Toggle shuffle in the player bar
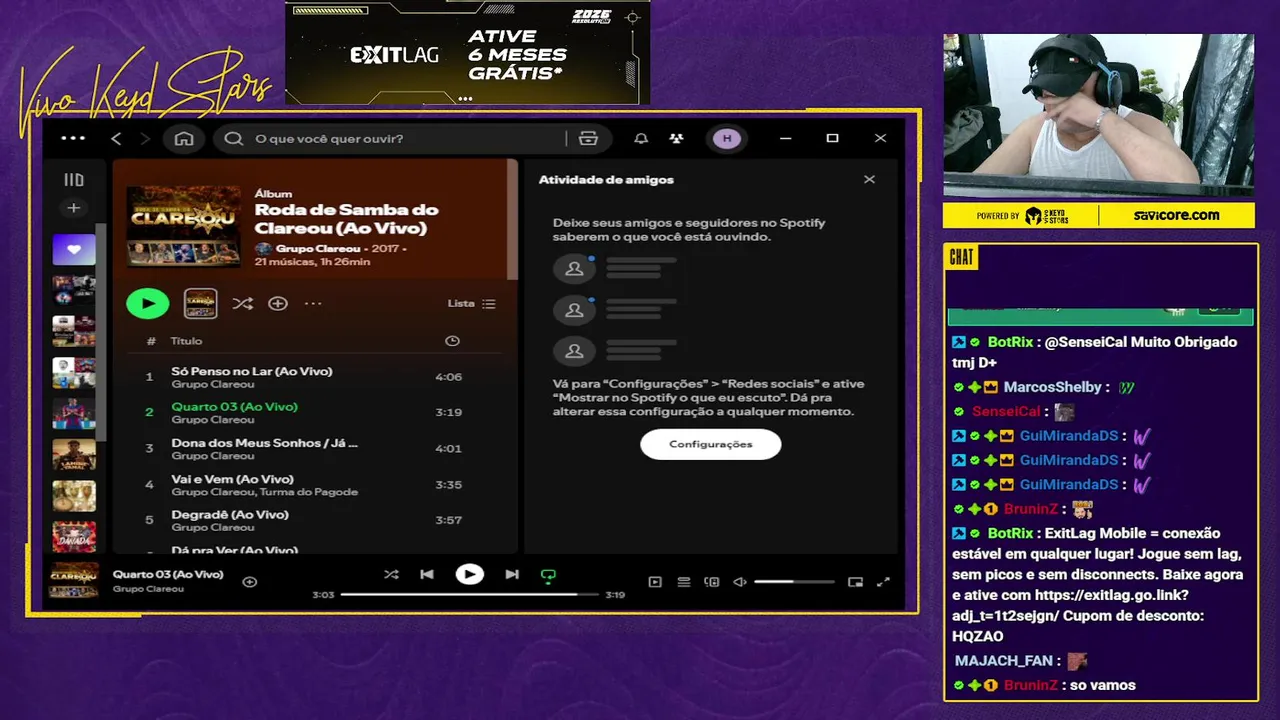 pyautogui.click(x=391, y=574)
